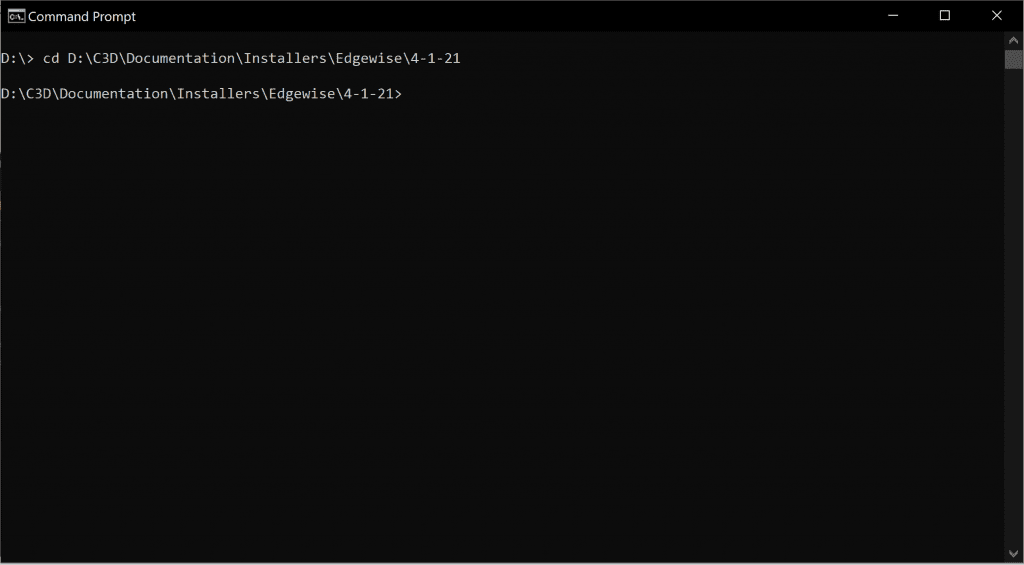The height and width of the screenshot is (565, 1024).
Task: Click "4-1-21" at the end of the cd command
Action: (x=435, y=58)
